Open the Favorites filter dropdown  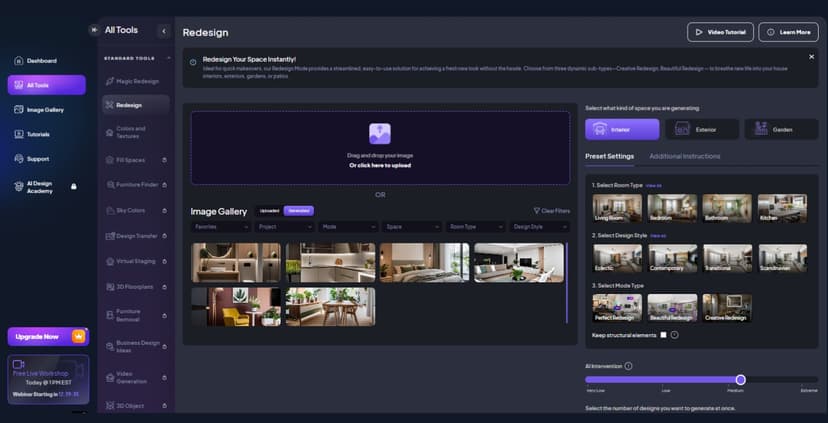click(x=221, y=227)
